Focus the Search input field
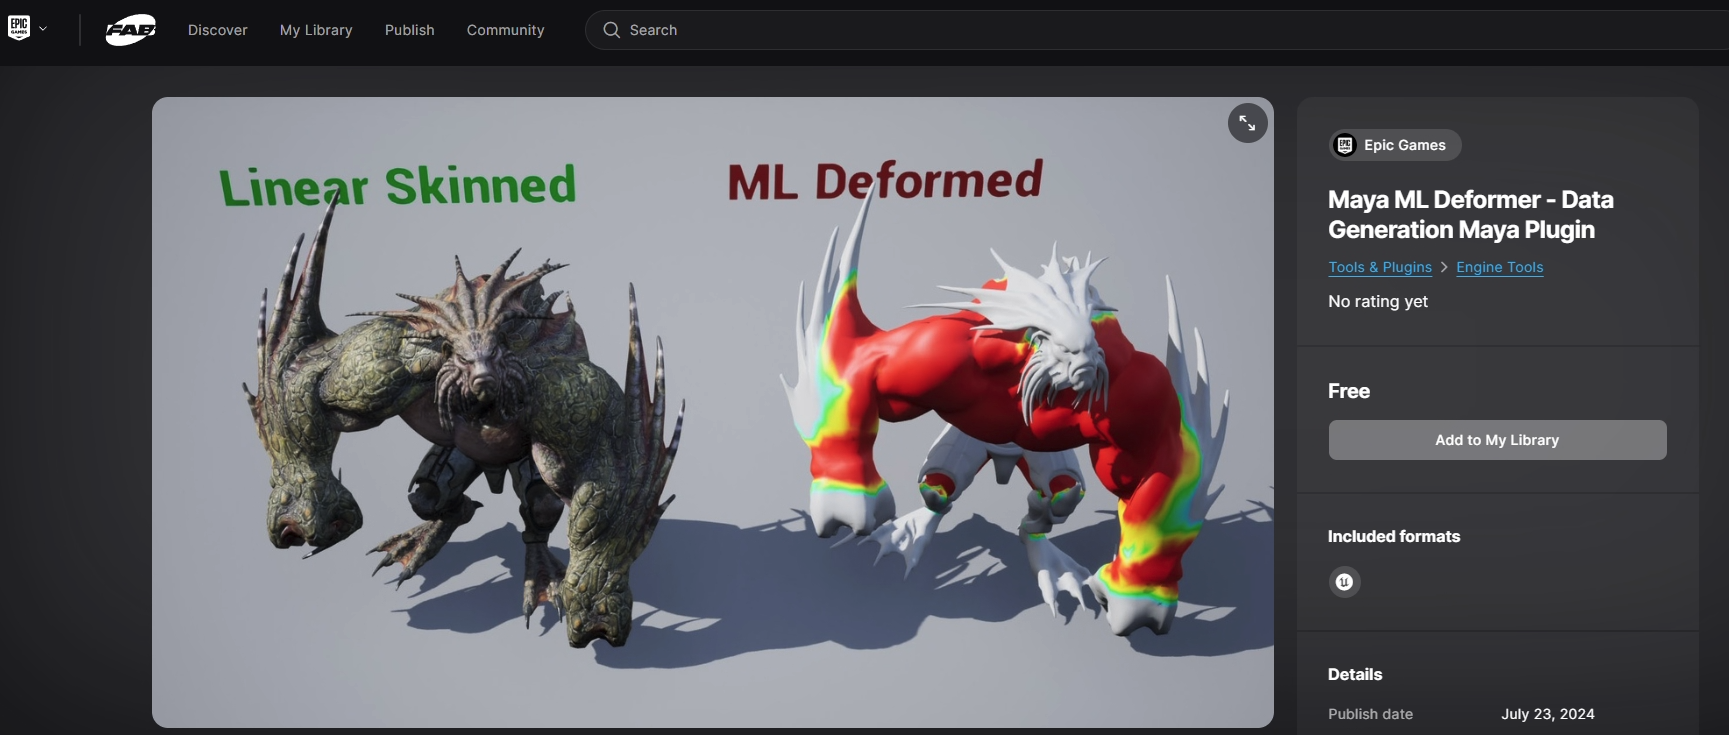 (x=1157, y=30)
